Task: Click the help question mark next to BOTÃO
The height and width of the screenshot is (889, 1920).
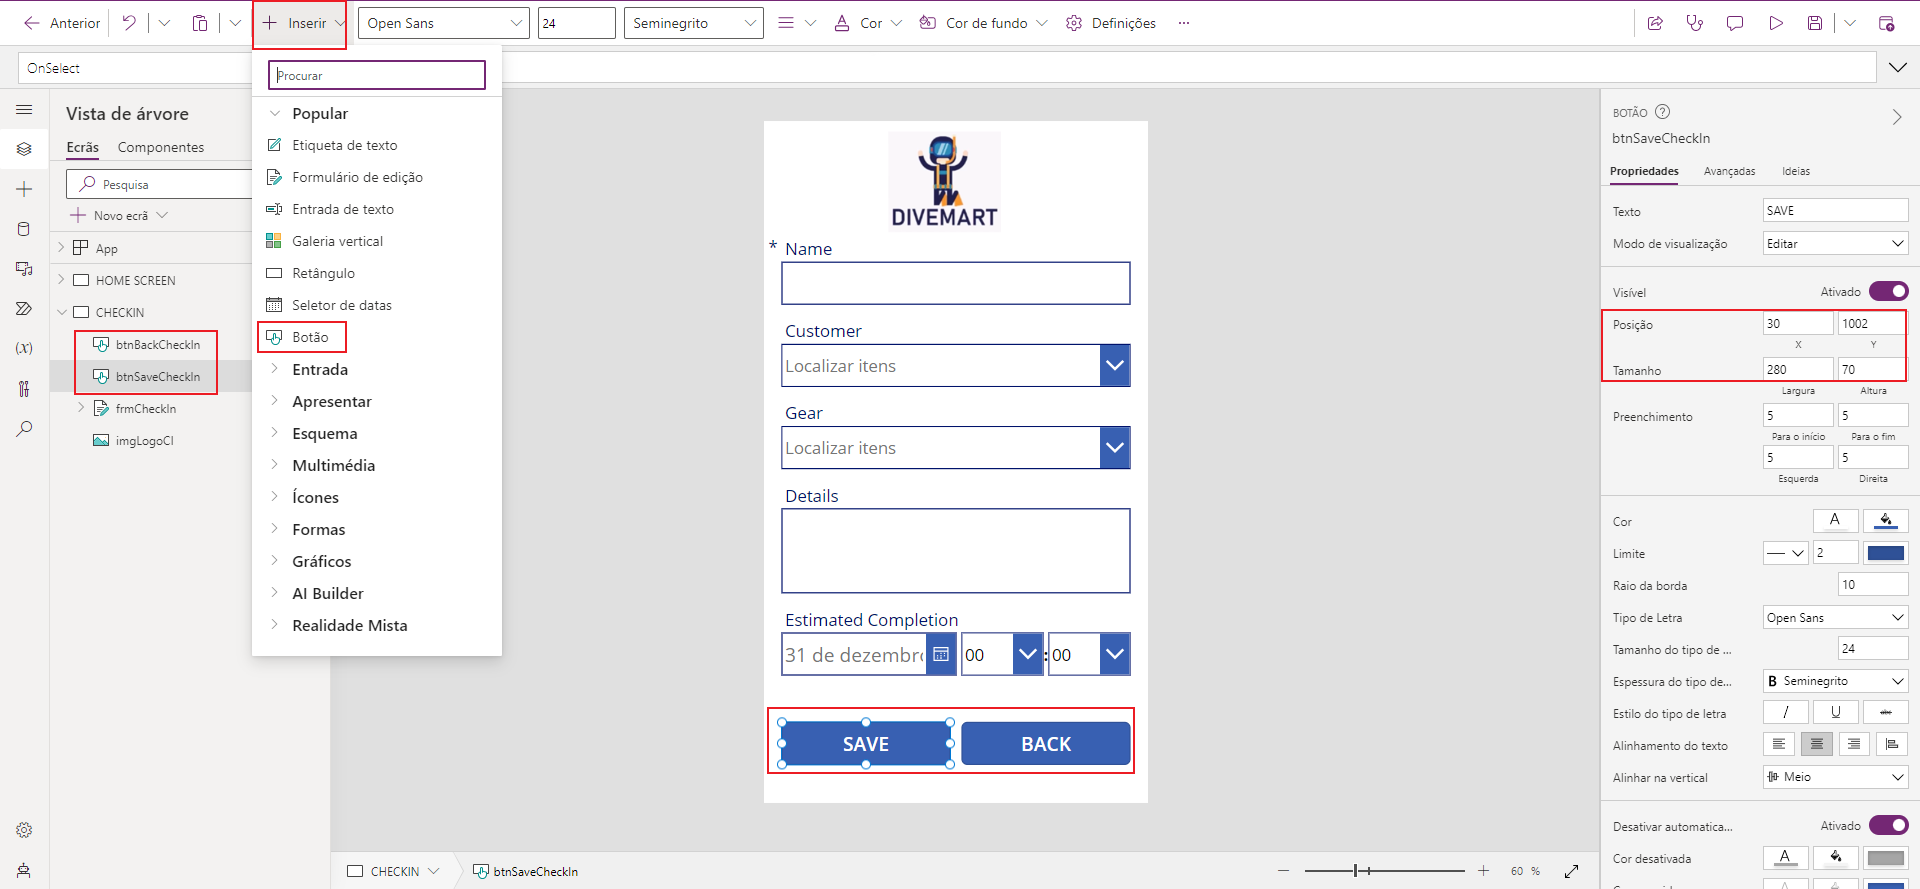Action: point(1662,112)
